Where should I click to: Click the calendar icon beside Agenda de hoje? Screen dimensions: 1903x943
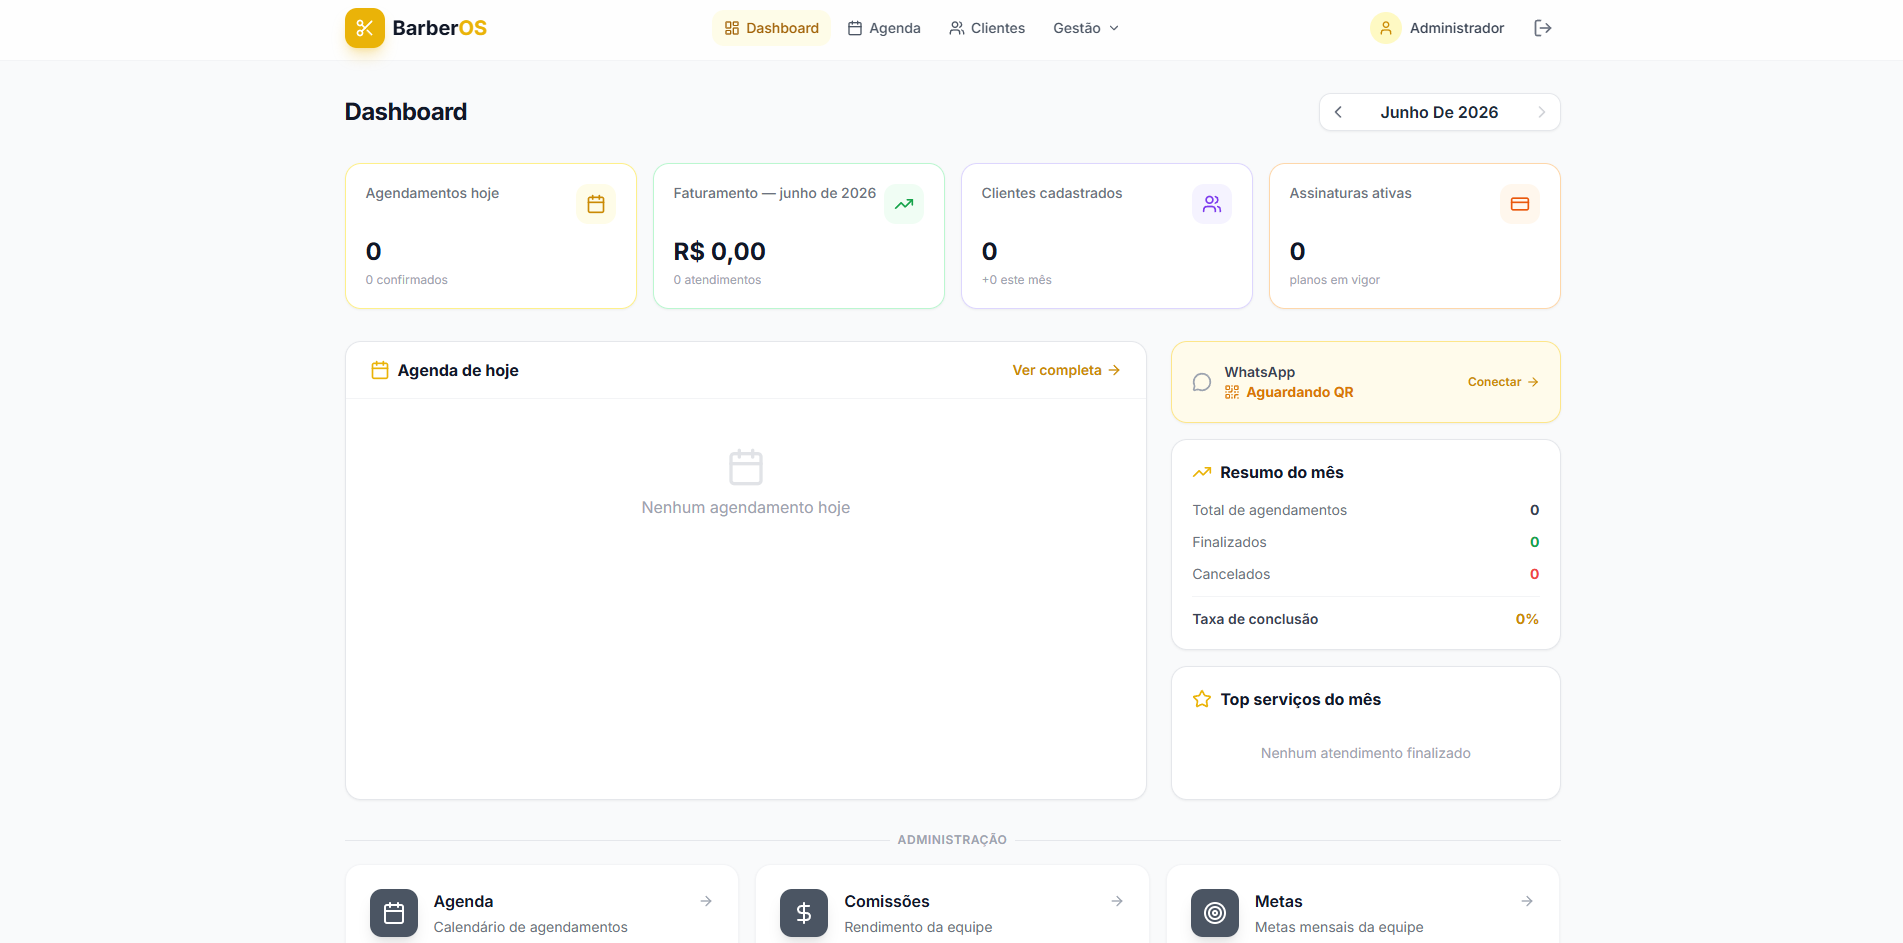380,370
